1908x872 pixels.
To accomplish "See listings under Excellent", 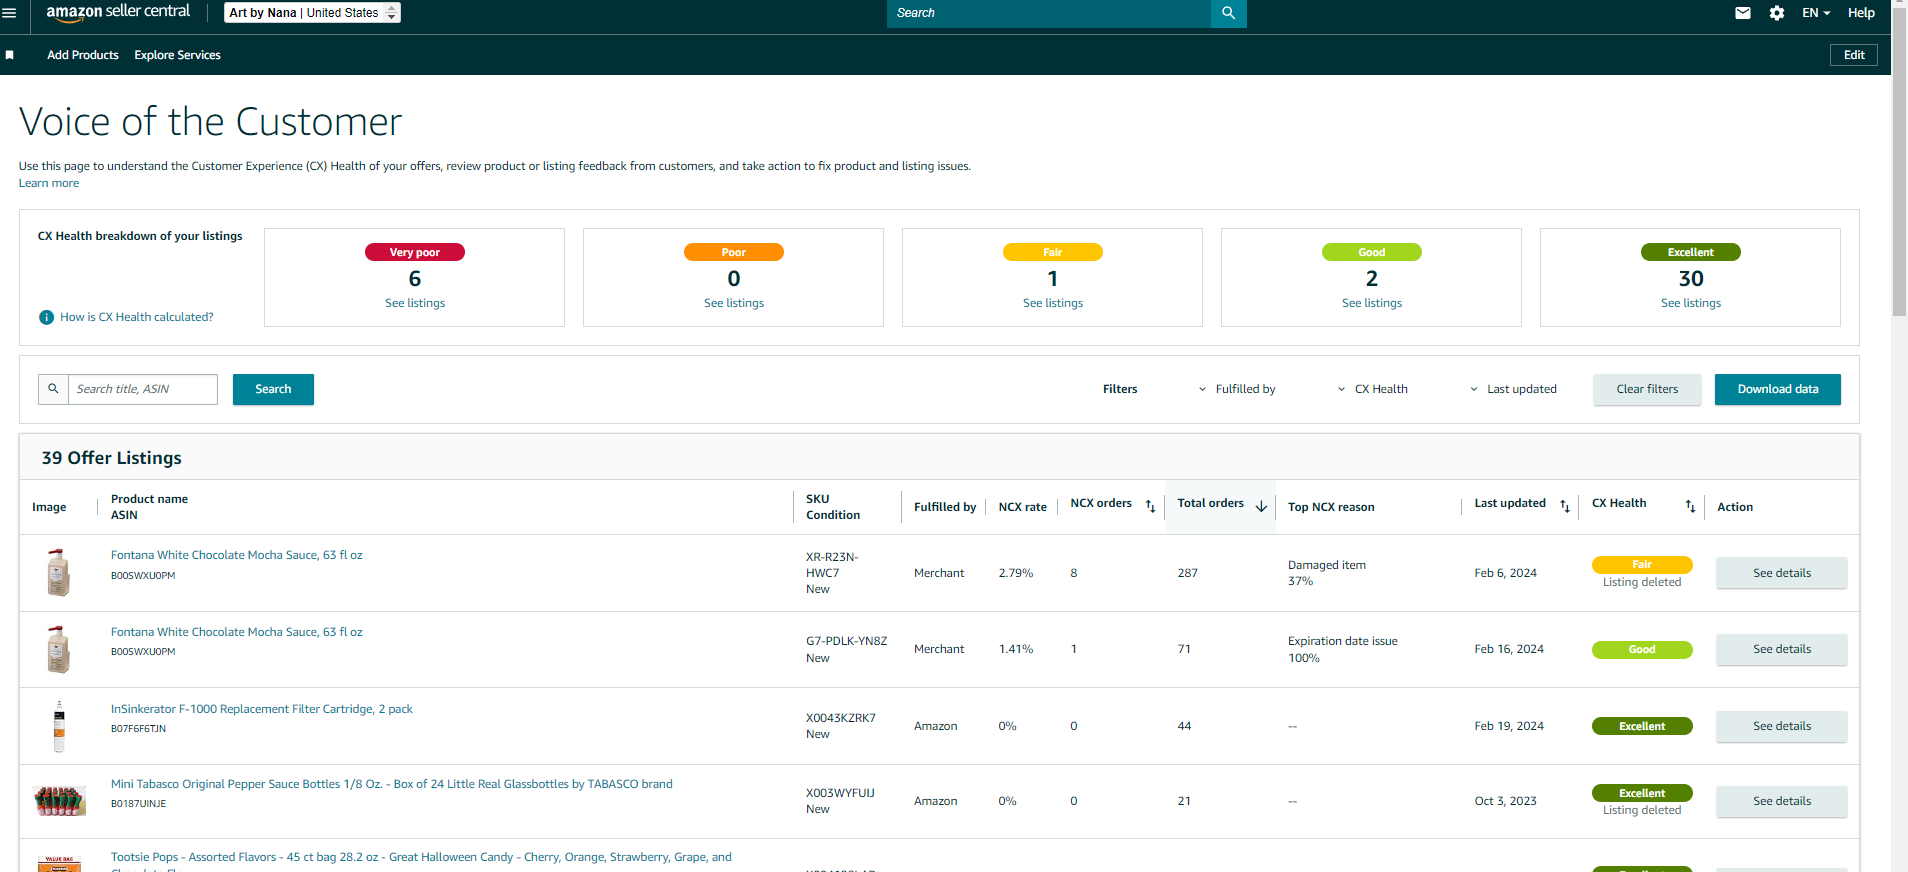I will 1691,303.
